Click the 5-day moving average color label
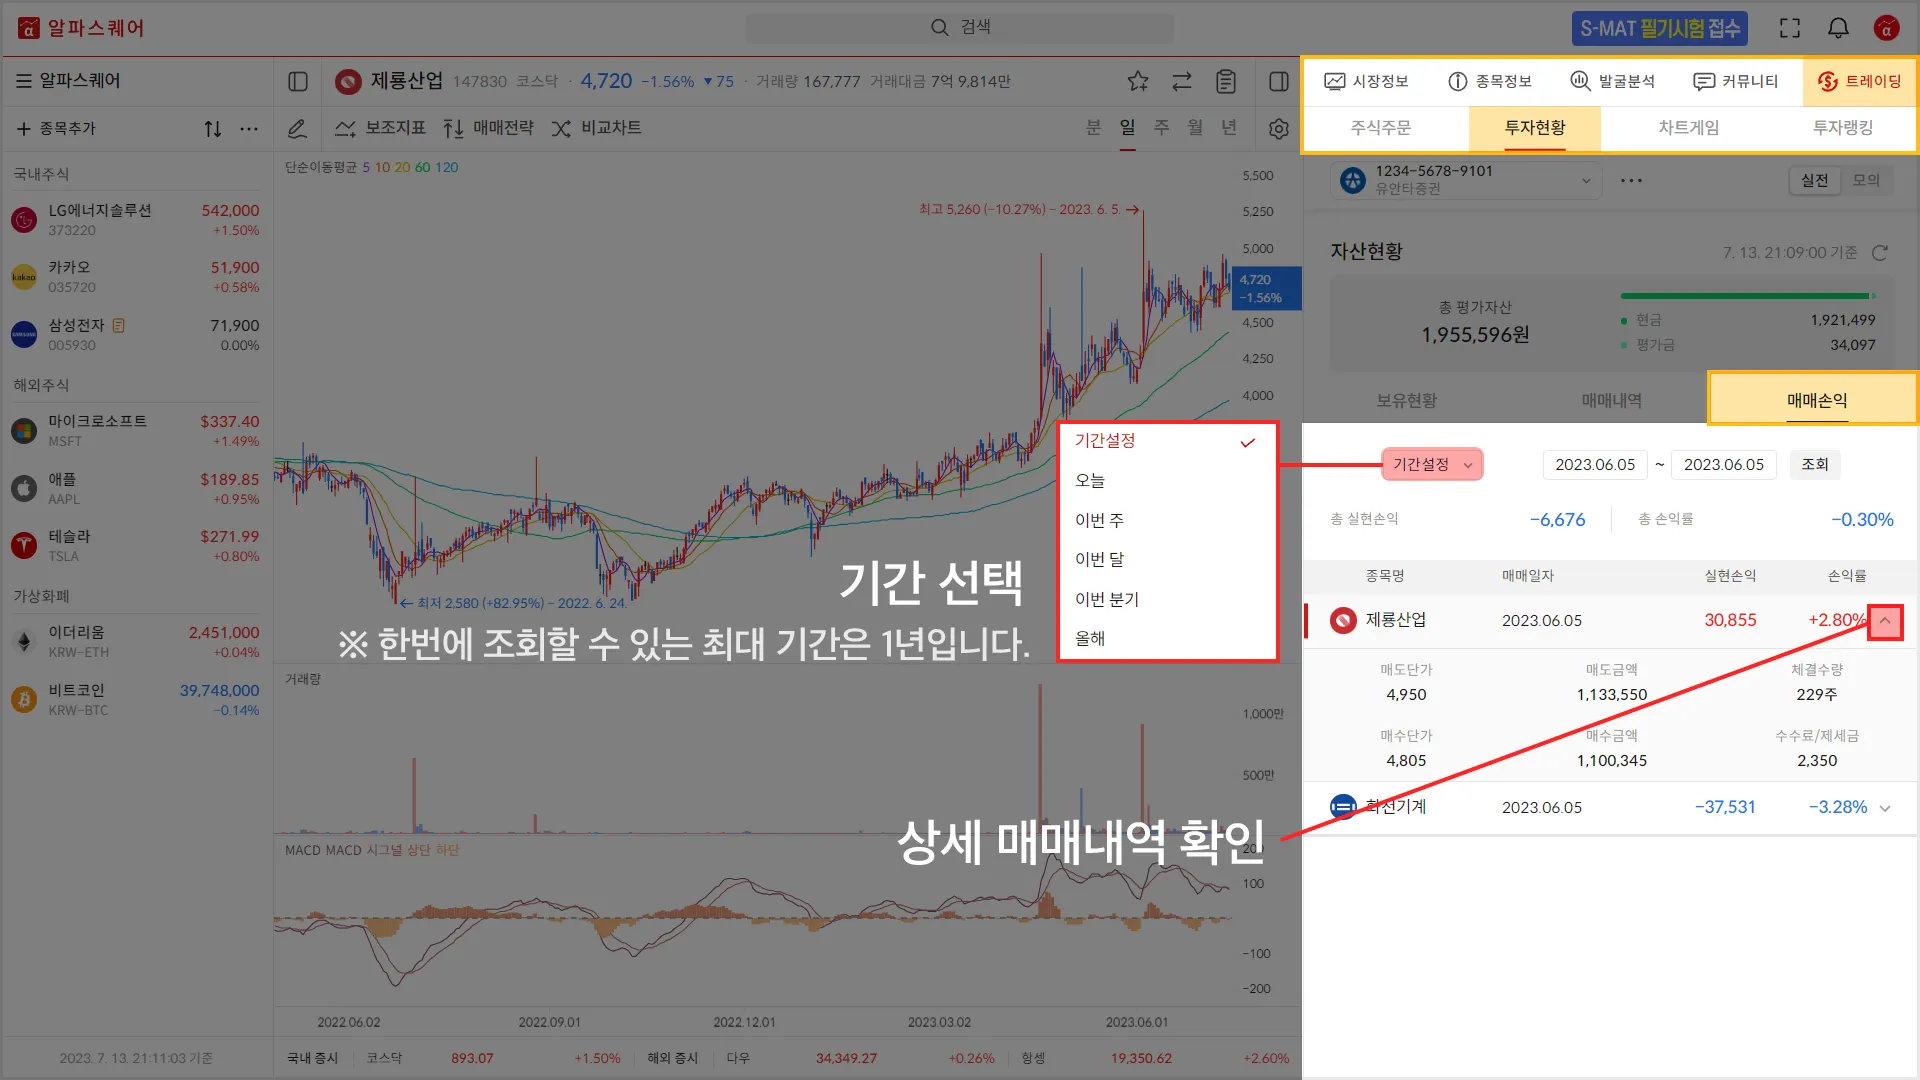Viewport: 1920px width, 1080px height. tap(366, 168)
